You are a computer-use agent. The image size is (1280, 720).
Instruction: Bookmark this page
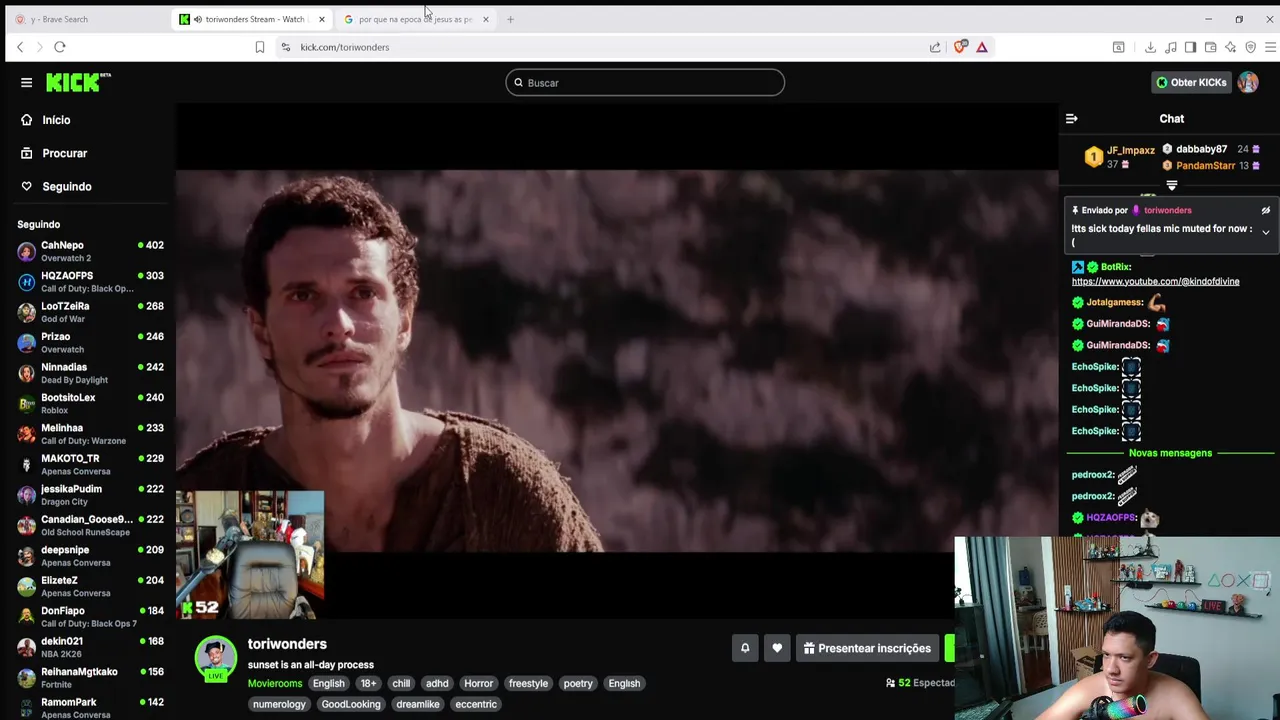[x=260, y=47]
